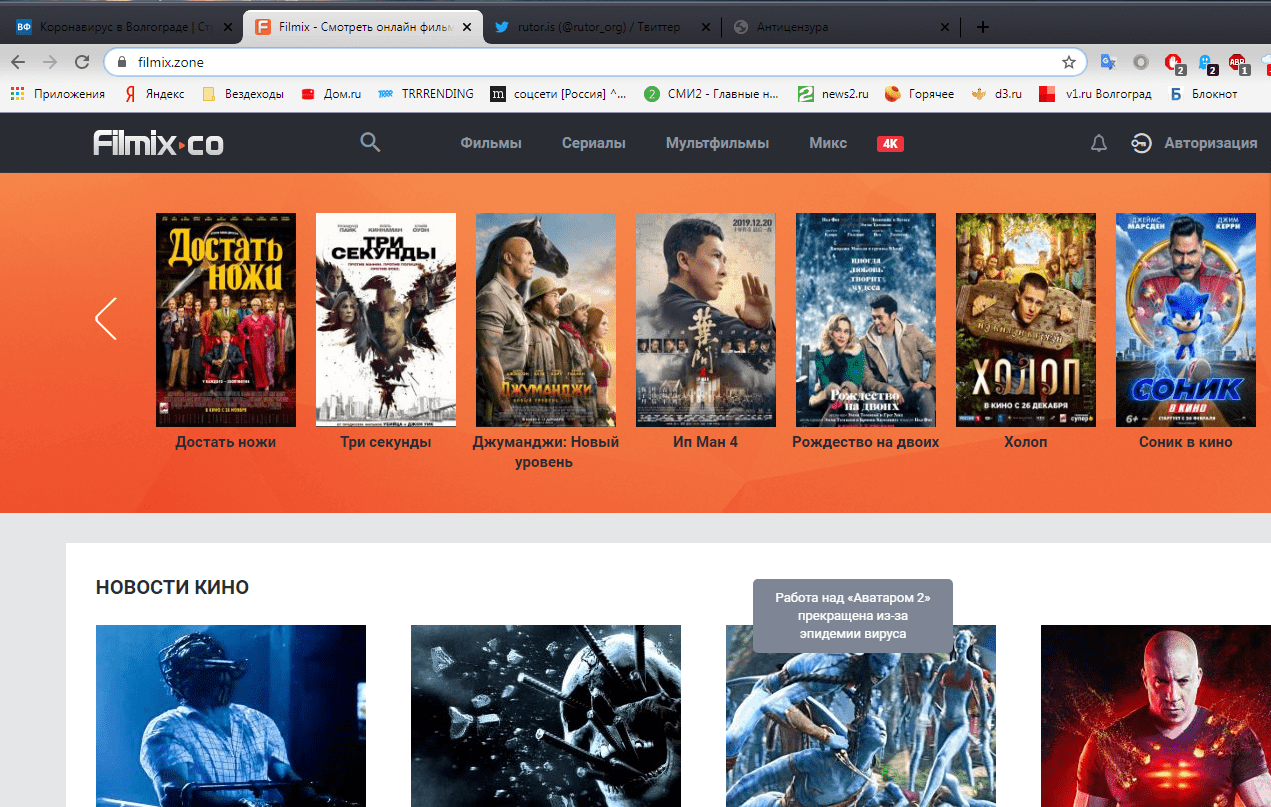Click the 4K badge icon
Image resolution: width=1271 pixels, height=807 pixels.
pyautogui.click(x=890, y=144)
